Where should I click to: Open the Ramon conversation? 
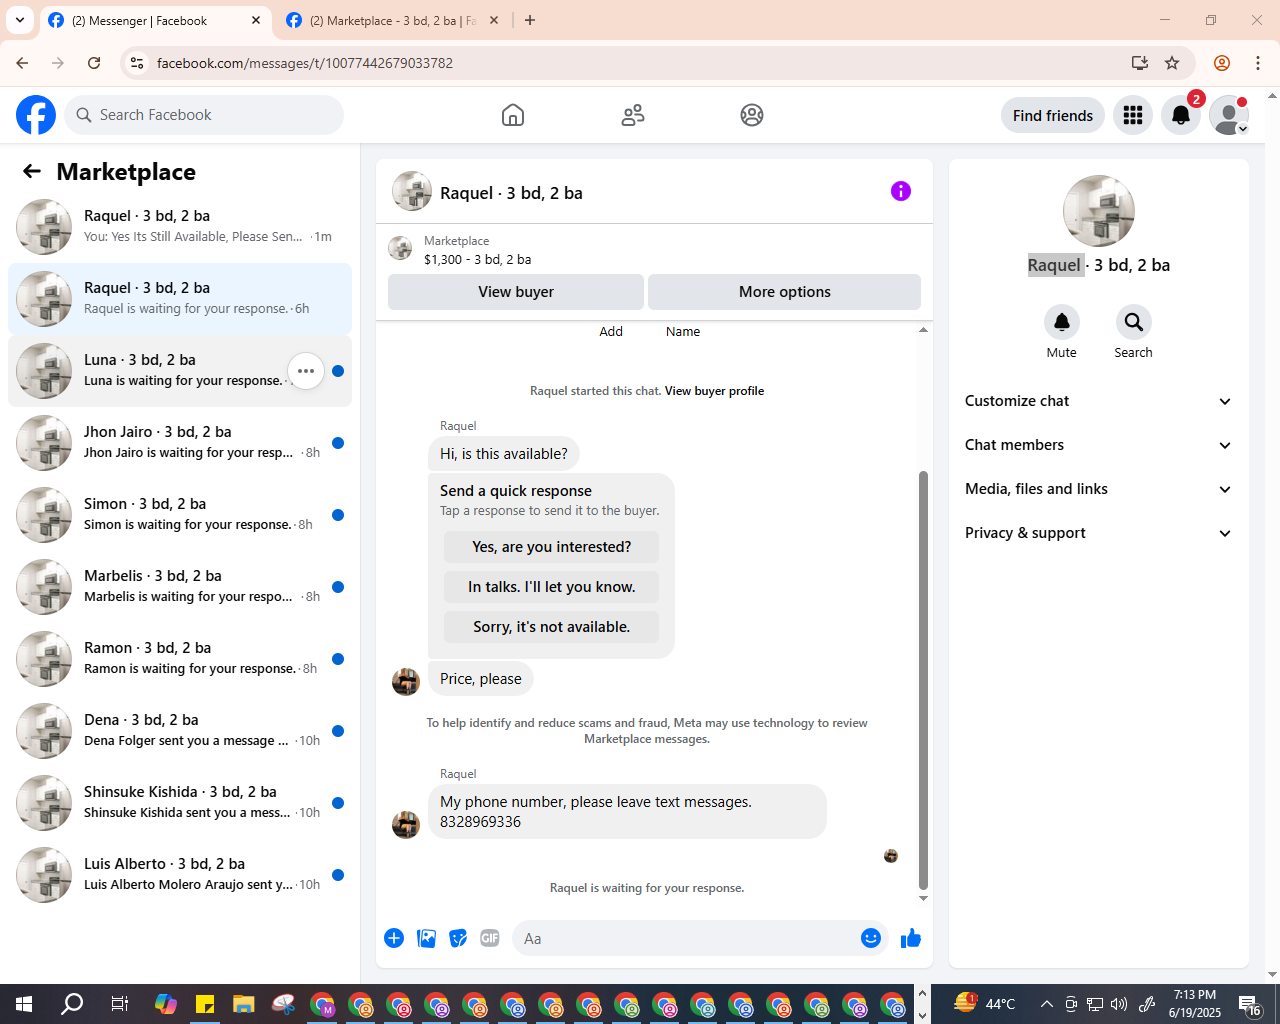point(180,659)
